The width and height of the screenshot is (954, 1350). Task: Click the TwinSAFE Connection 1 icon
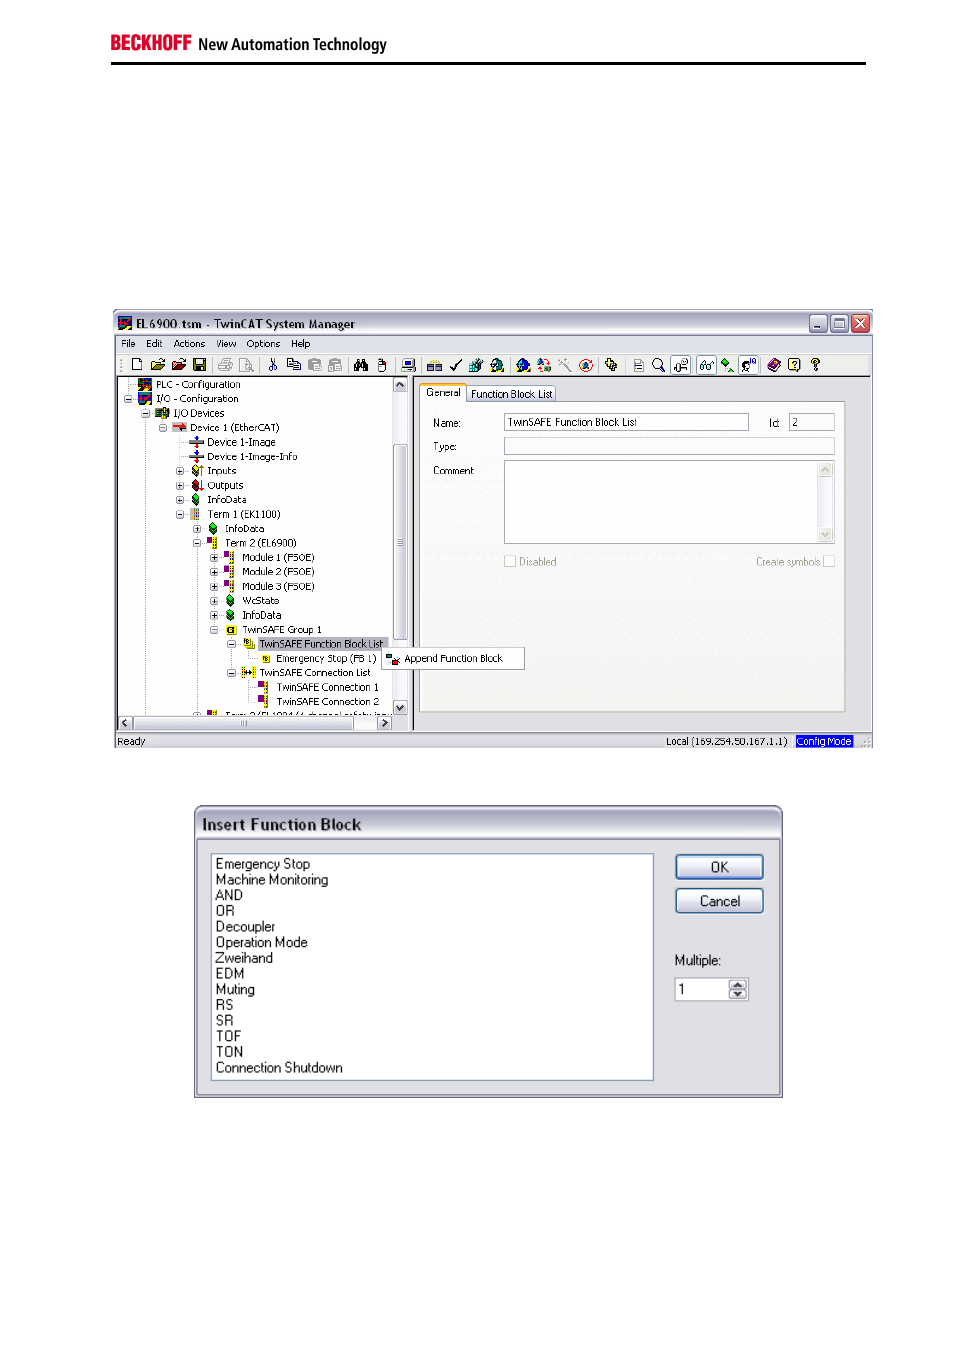(x=264, y=688)
